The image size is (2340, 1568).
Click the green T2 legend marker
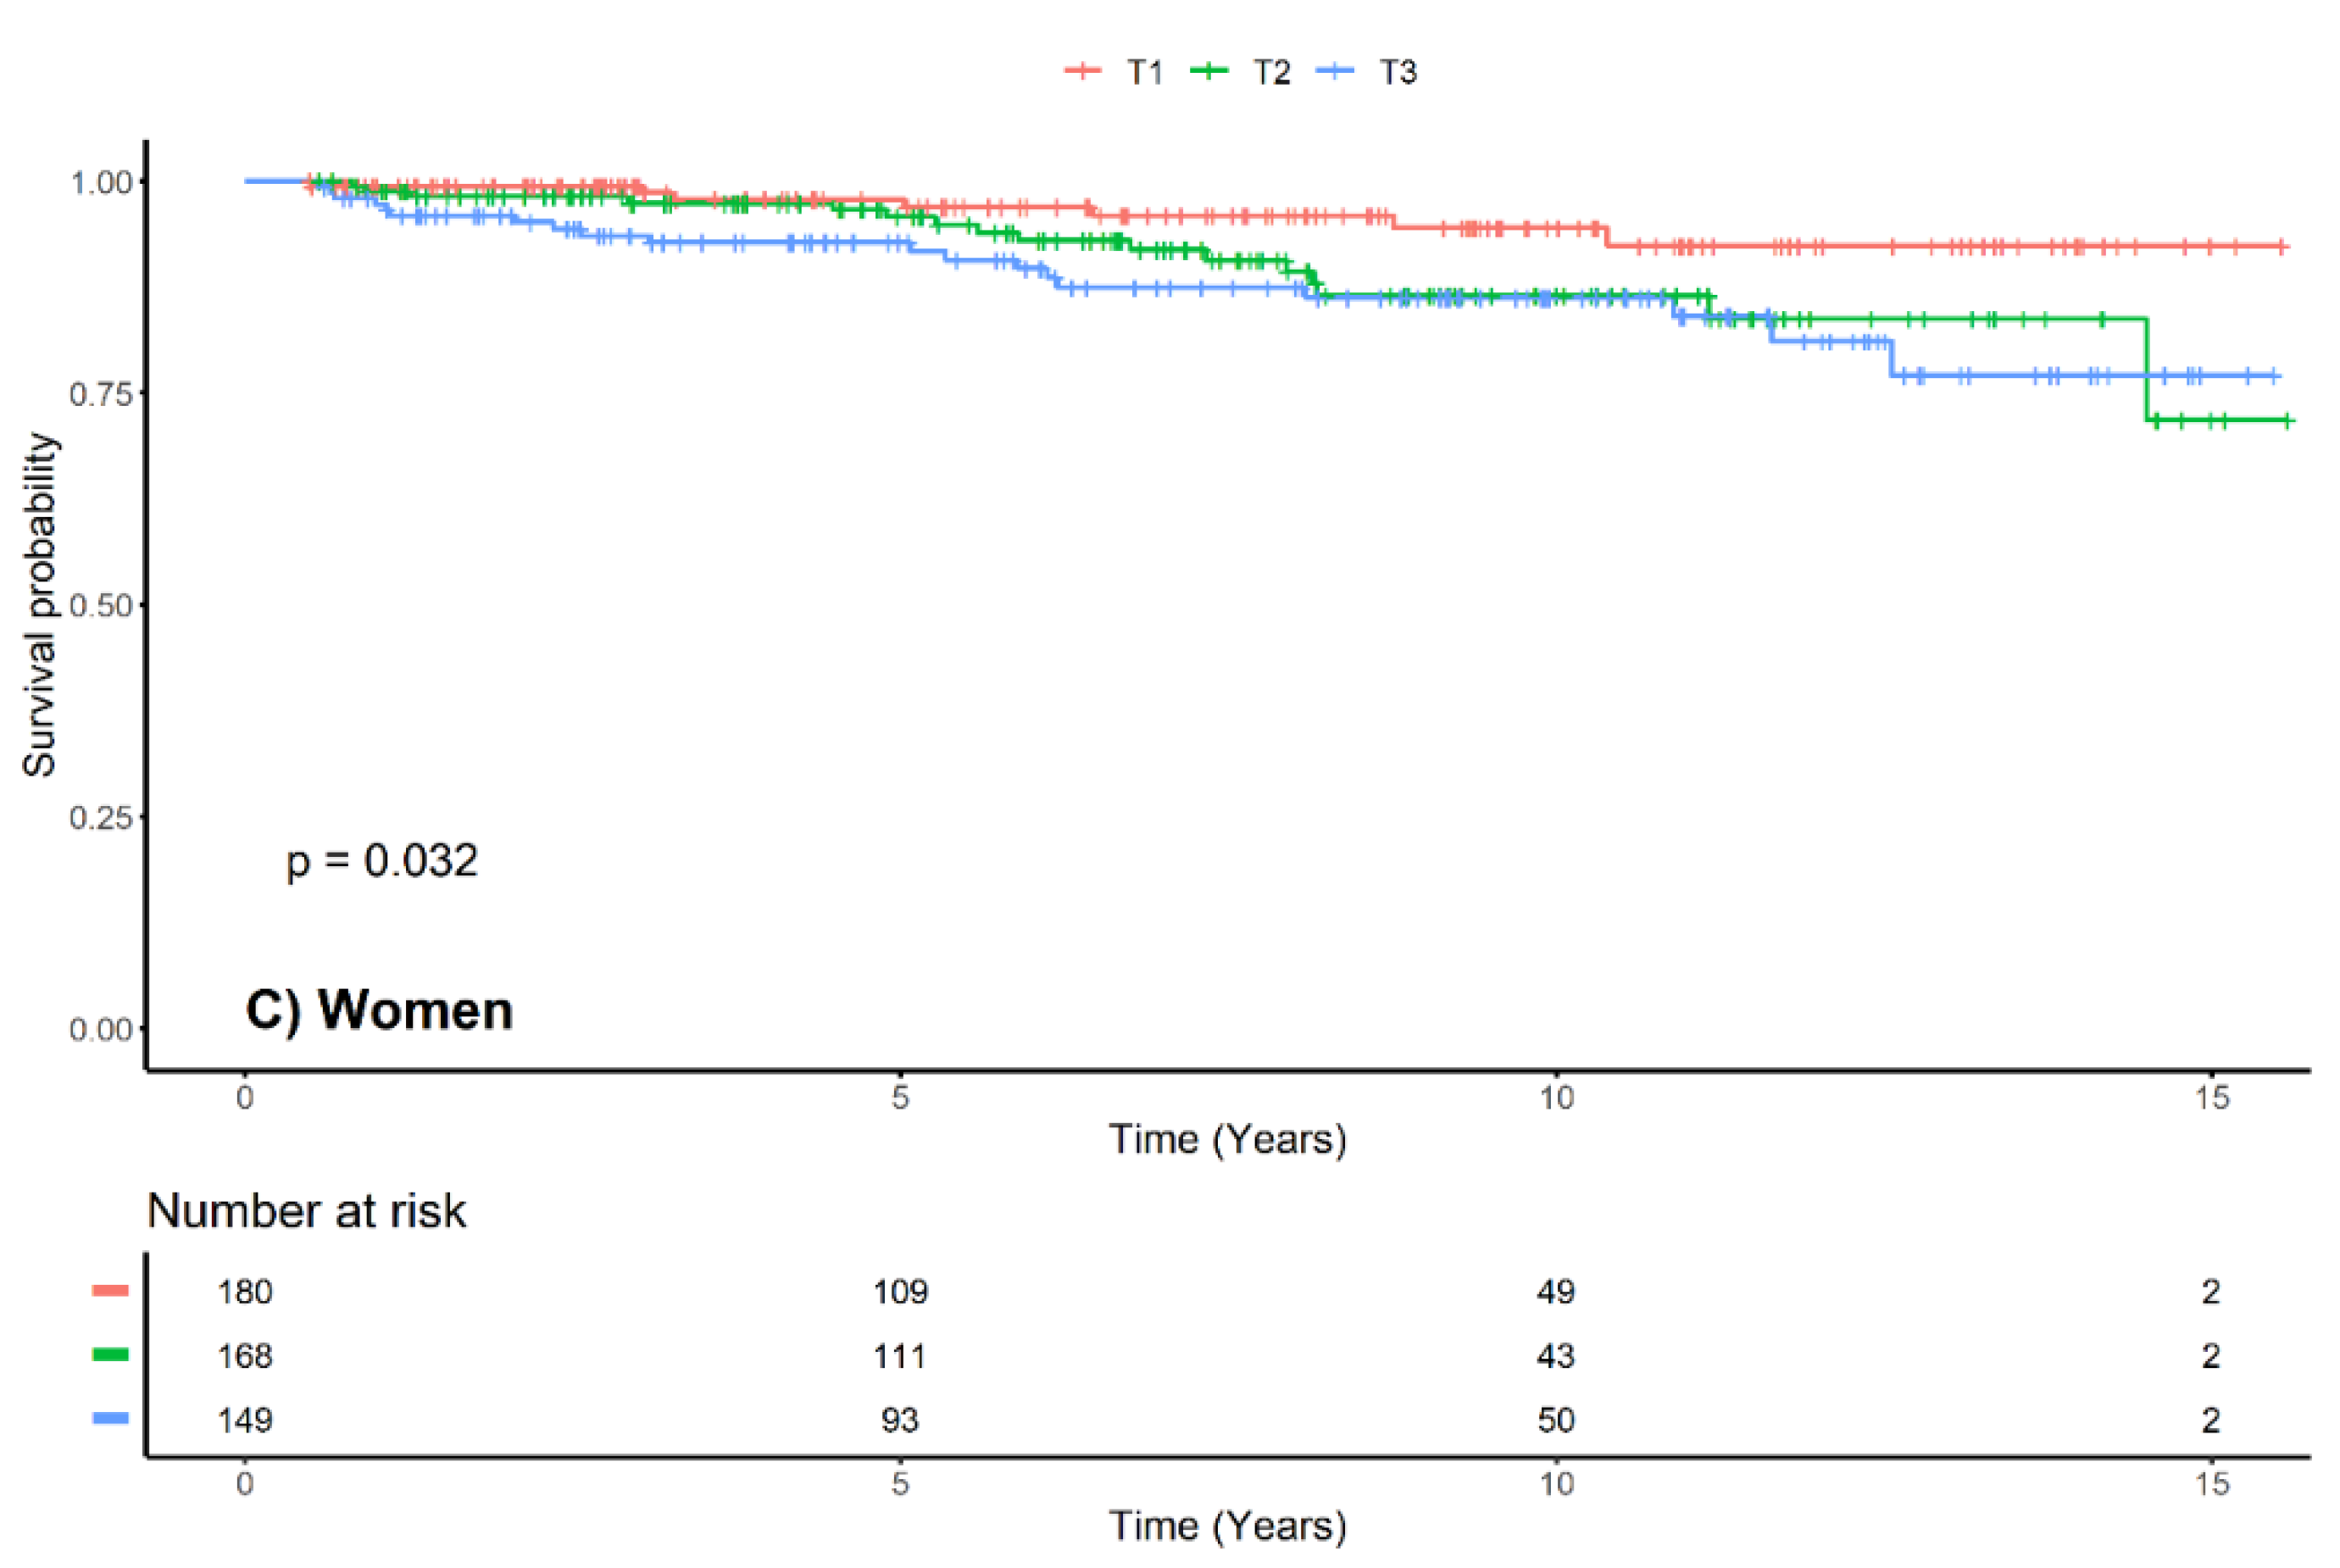tap(1209, 71)
